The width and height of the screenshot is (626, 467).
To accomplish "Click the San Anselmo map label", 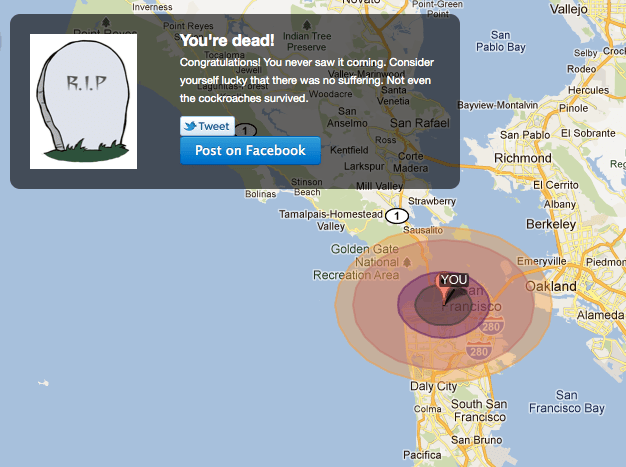I will click(x=347, y=117).
